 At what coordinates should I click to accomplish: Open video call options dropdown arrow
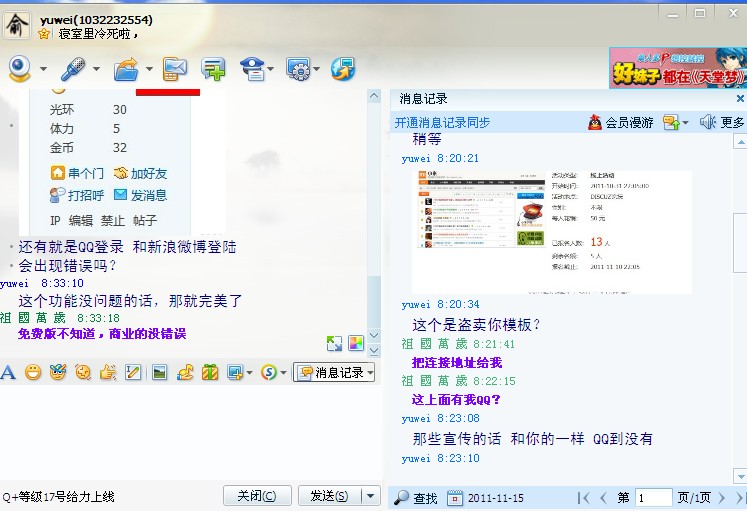pos(43,69)
